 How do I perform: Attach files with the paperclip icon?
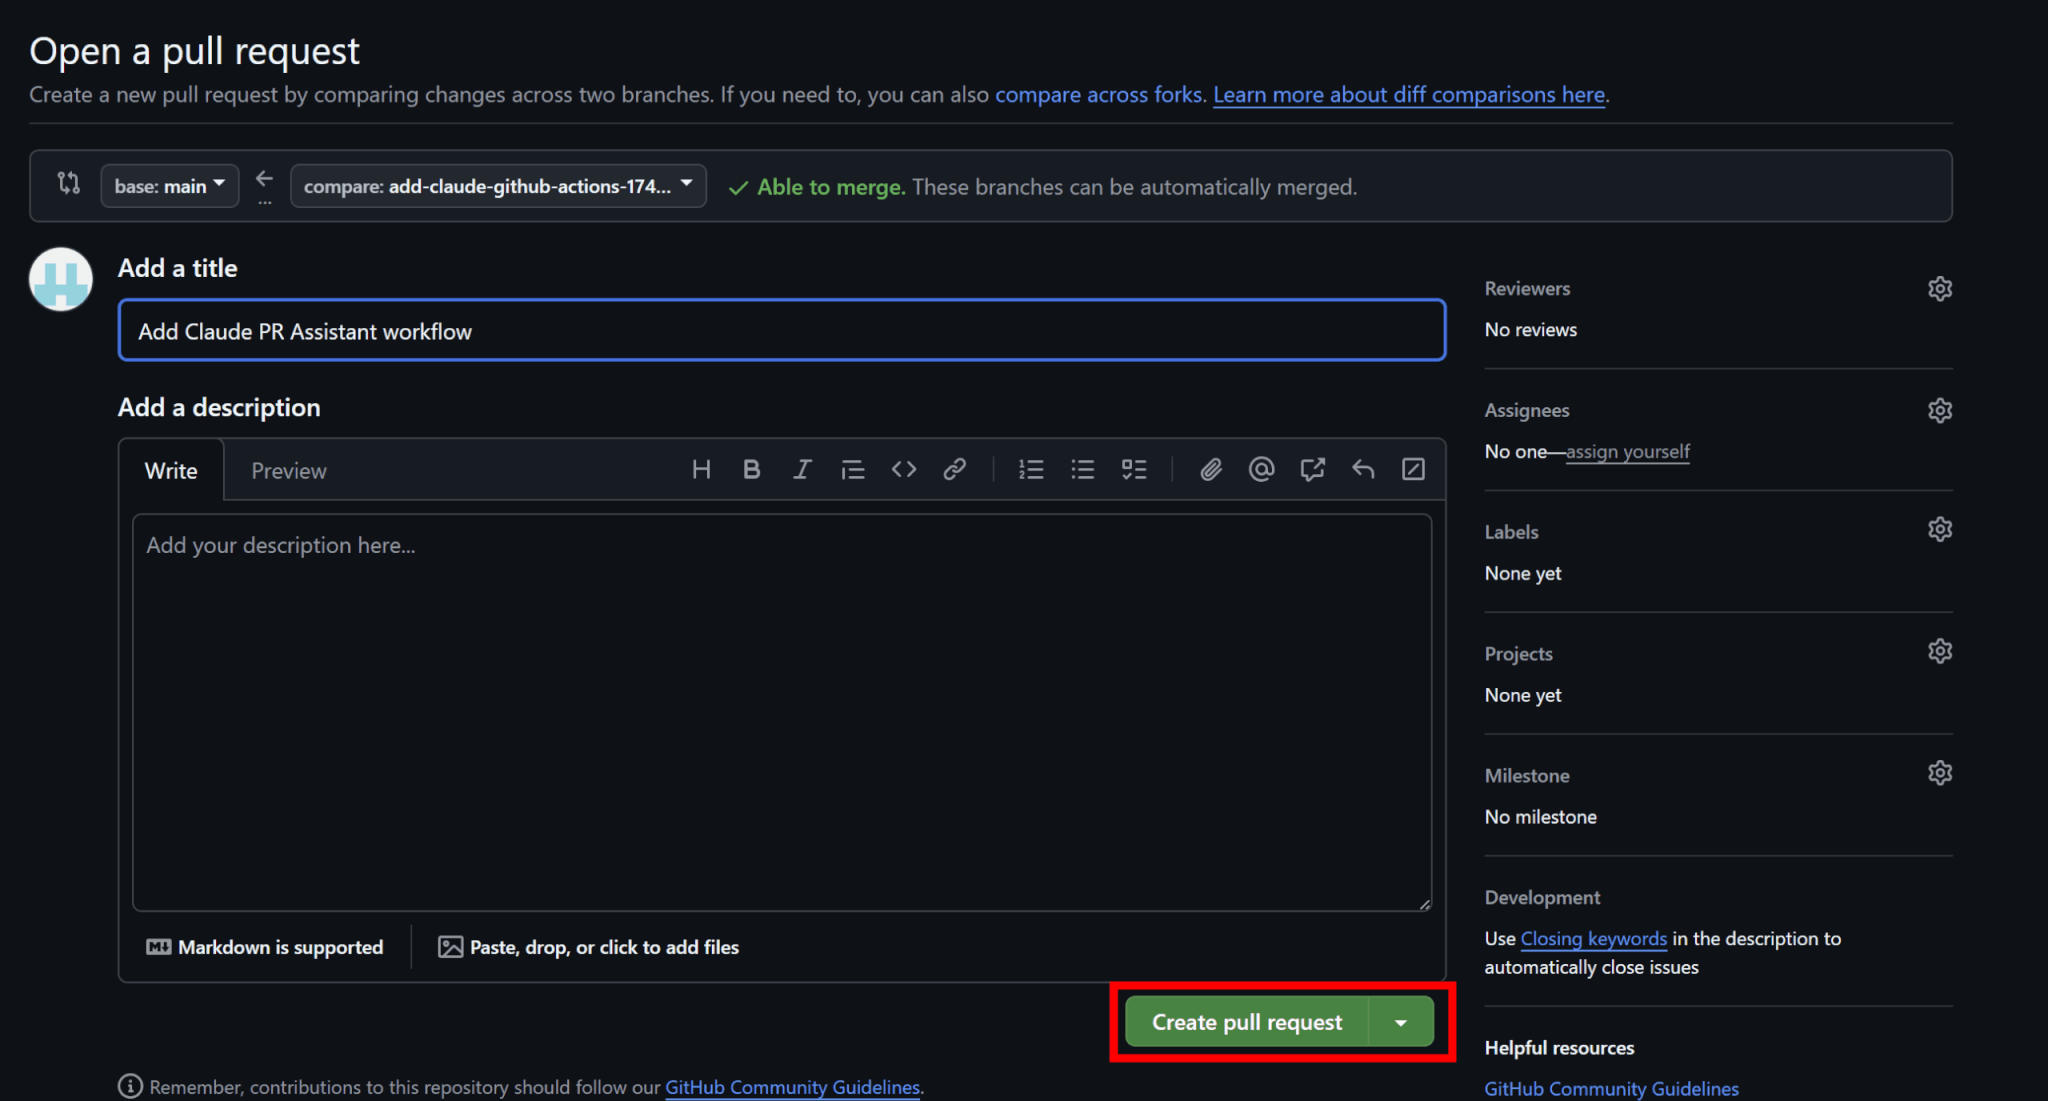pyautogui.click(x=1210, y=469)
